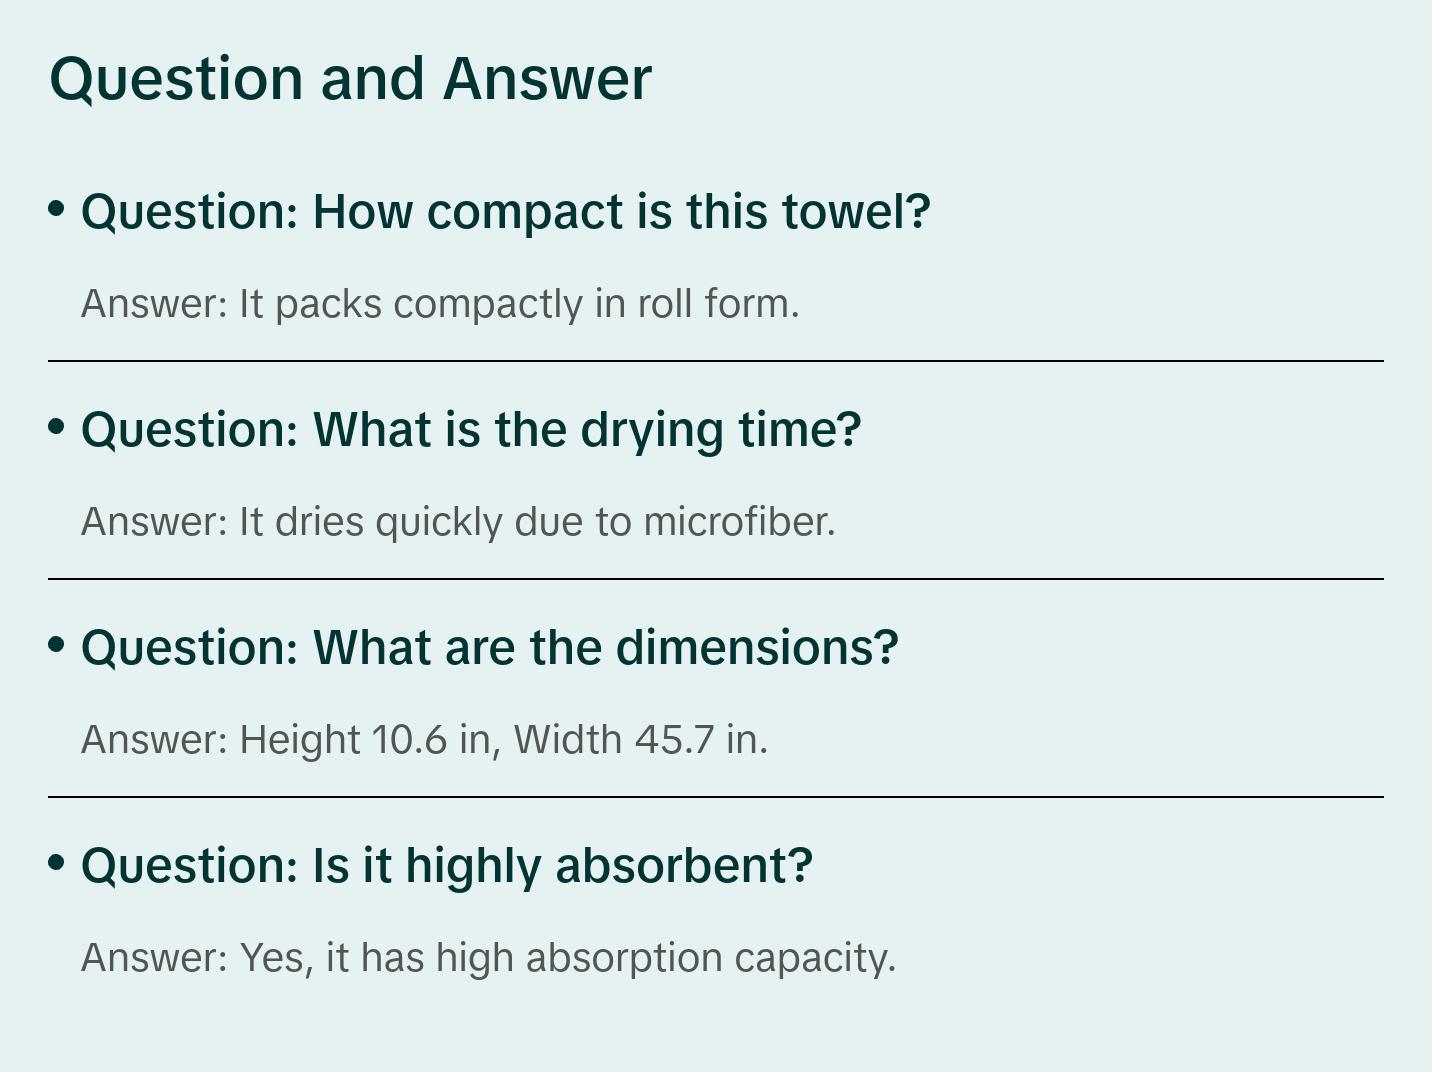
Task: Click the bullet beside the drying time question
Action: point(57,427)
